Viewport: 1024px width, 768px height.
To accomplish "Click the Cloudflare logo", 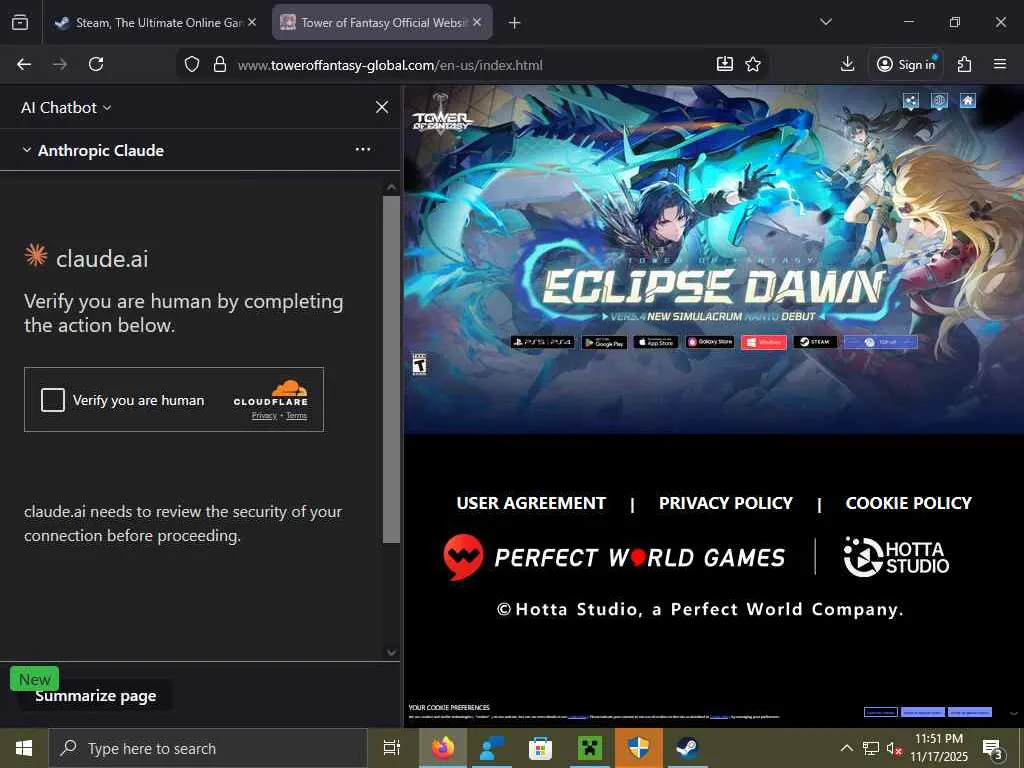I will coord(271,394).
